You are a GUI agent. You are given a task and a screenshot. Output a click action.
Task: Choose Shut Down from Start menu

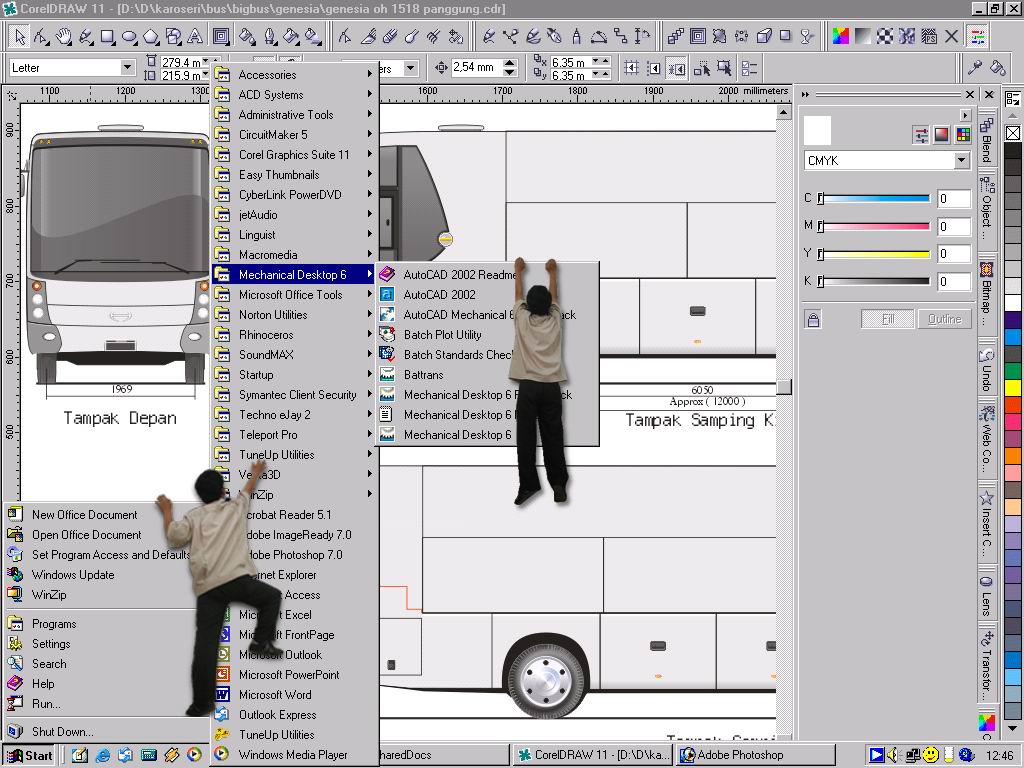[x=104, y=731]
